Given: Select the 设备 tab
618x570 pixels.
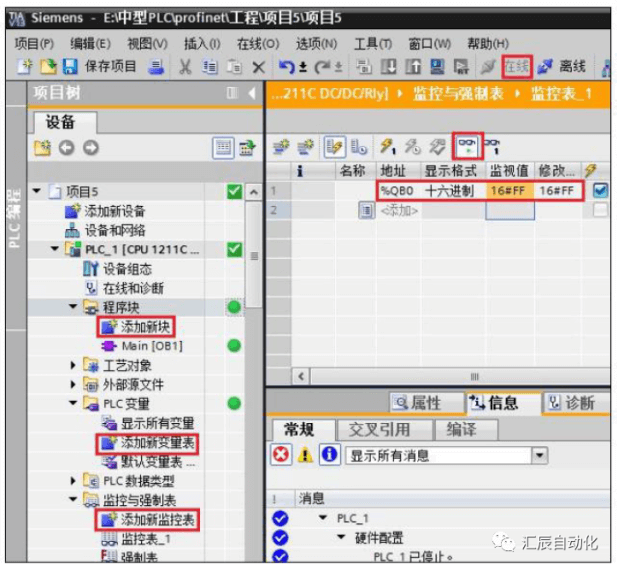Looking at the screenshot, I should 63,122.
